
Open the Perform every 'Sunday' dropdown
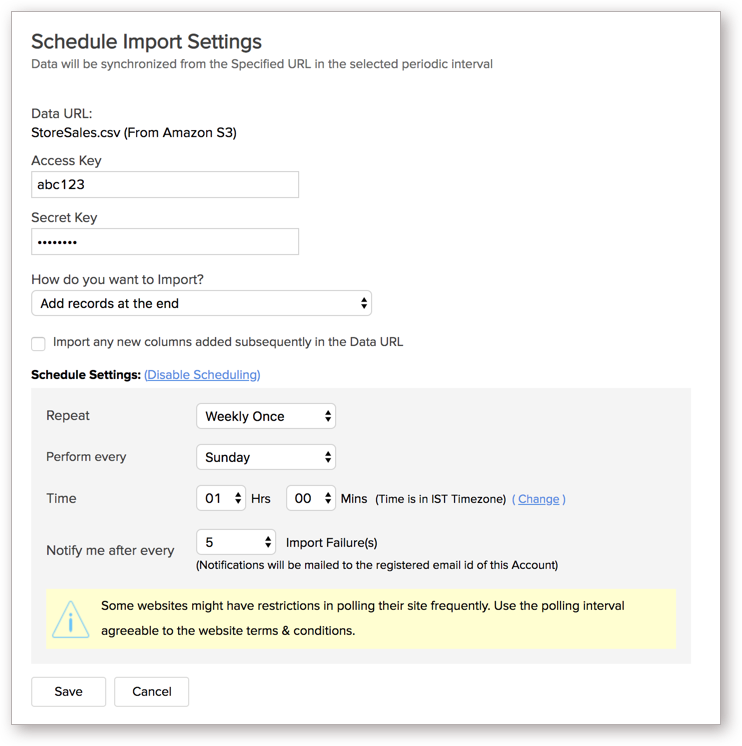click(x=266, y=457)
